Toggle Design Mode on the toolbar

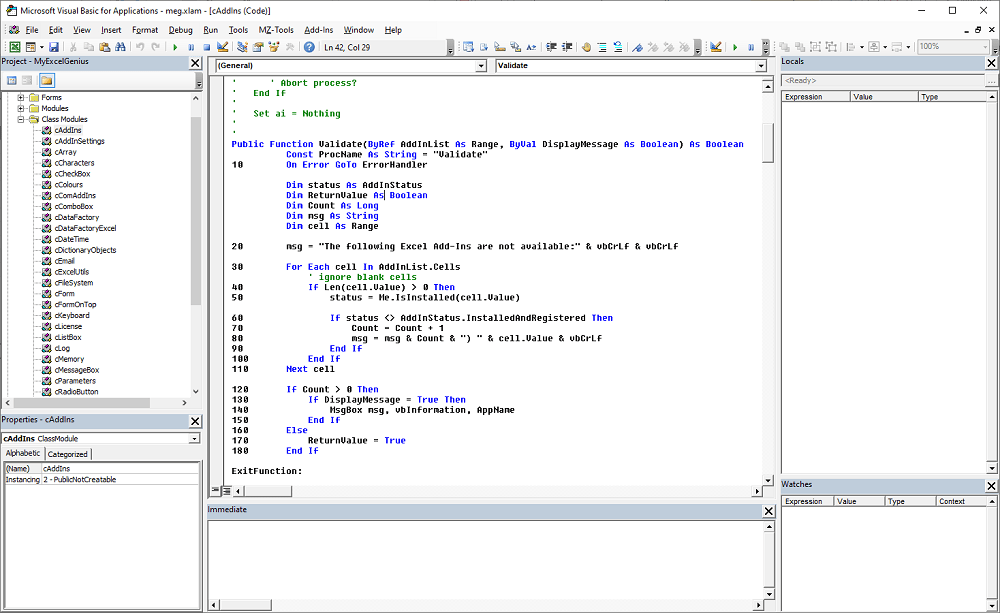click(222, 48)
